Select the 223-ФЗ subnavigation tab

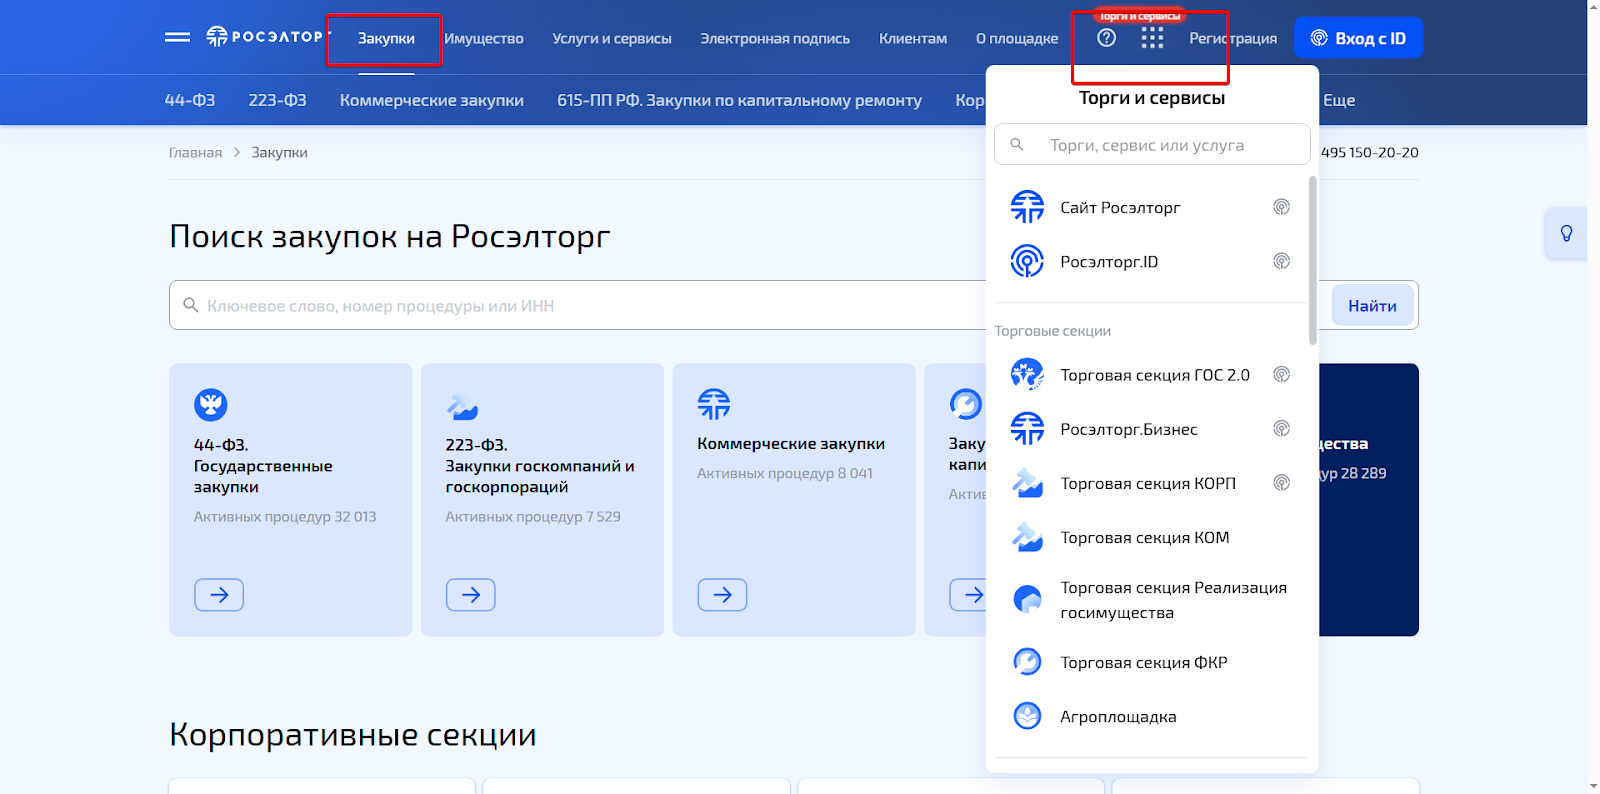click(x=278, y=100)
